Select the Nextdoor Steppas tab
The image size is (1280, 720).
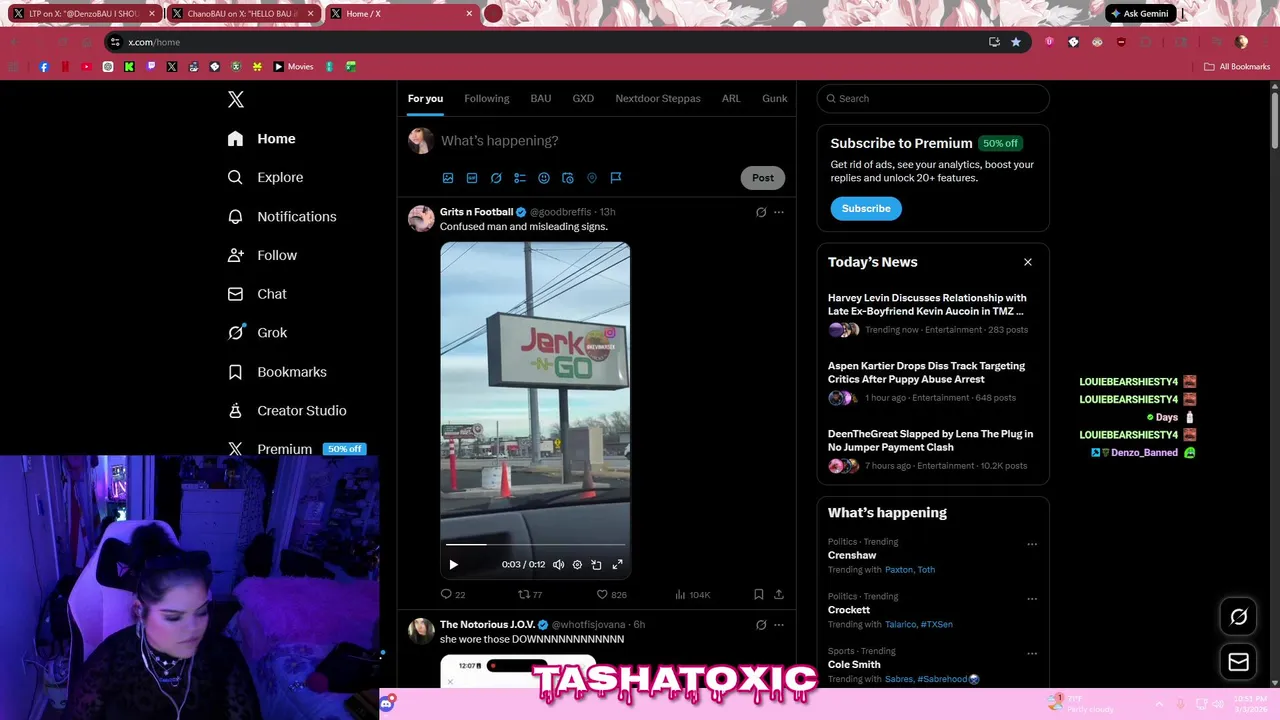[658, 98]
